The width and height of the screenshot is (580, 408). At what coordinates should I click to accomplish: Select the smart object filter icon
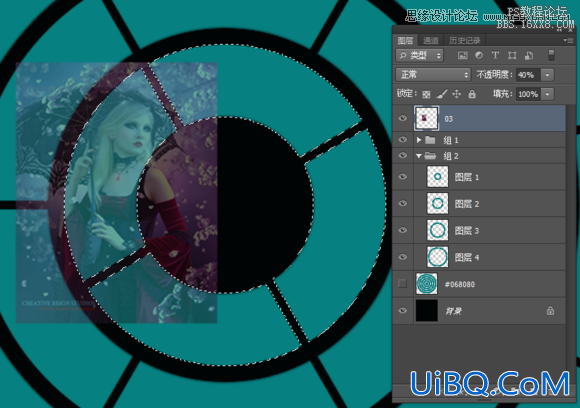tap(529, 55)
